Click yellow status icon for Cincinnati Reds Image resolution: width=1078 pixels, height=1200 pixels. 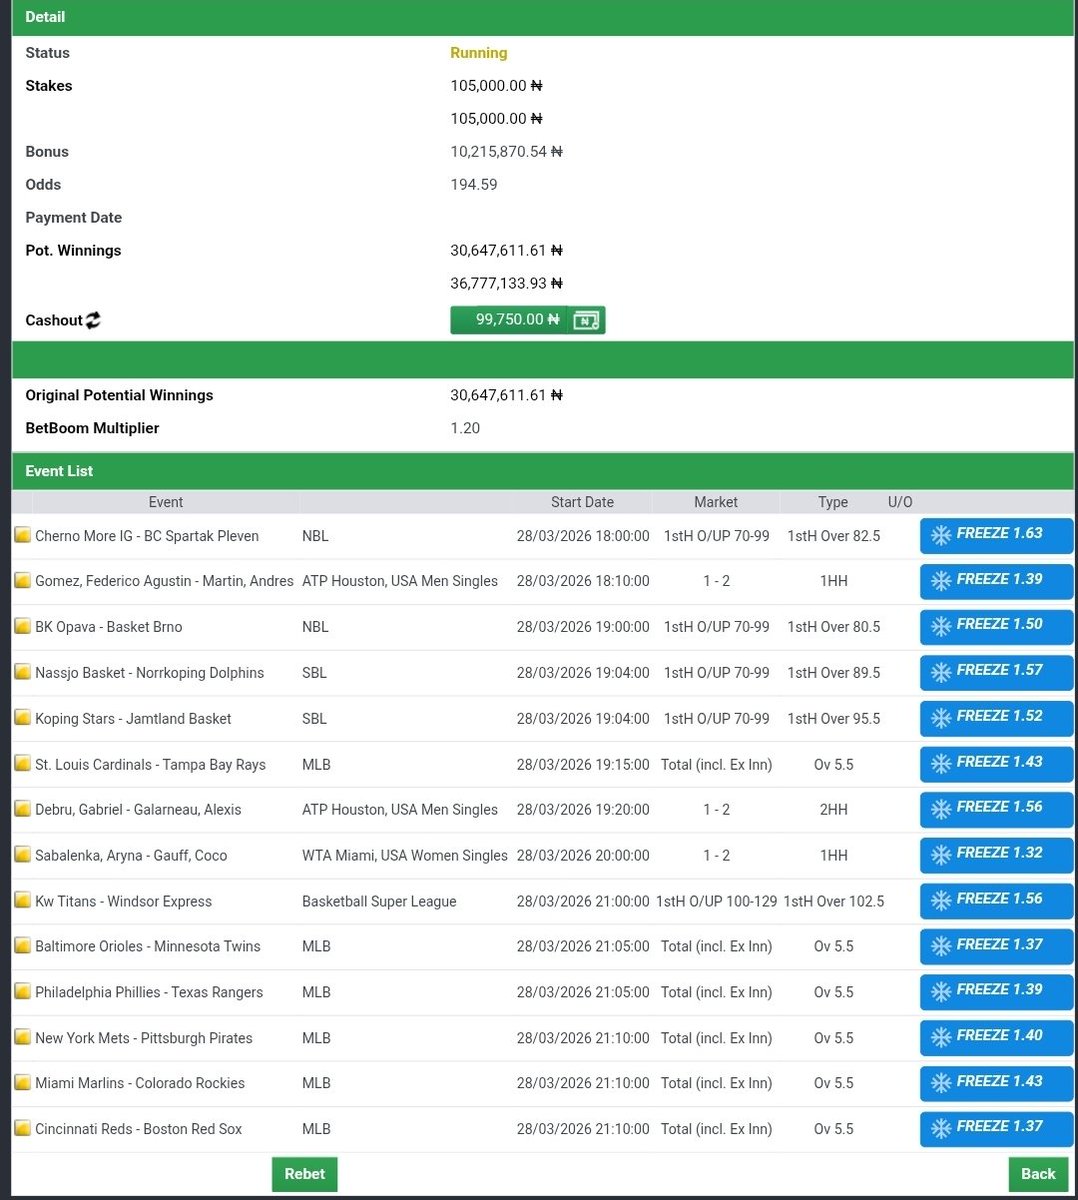(22, 1129)
